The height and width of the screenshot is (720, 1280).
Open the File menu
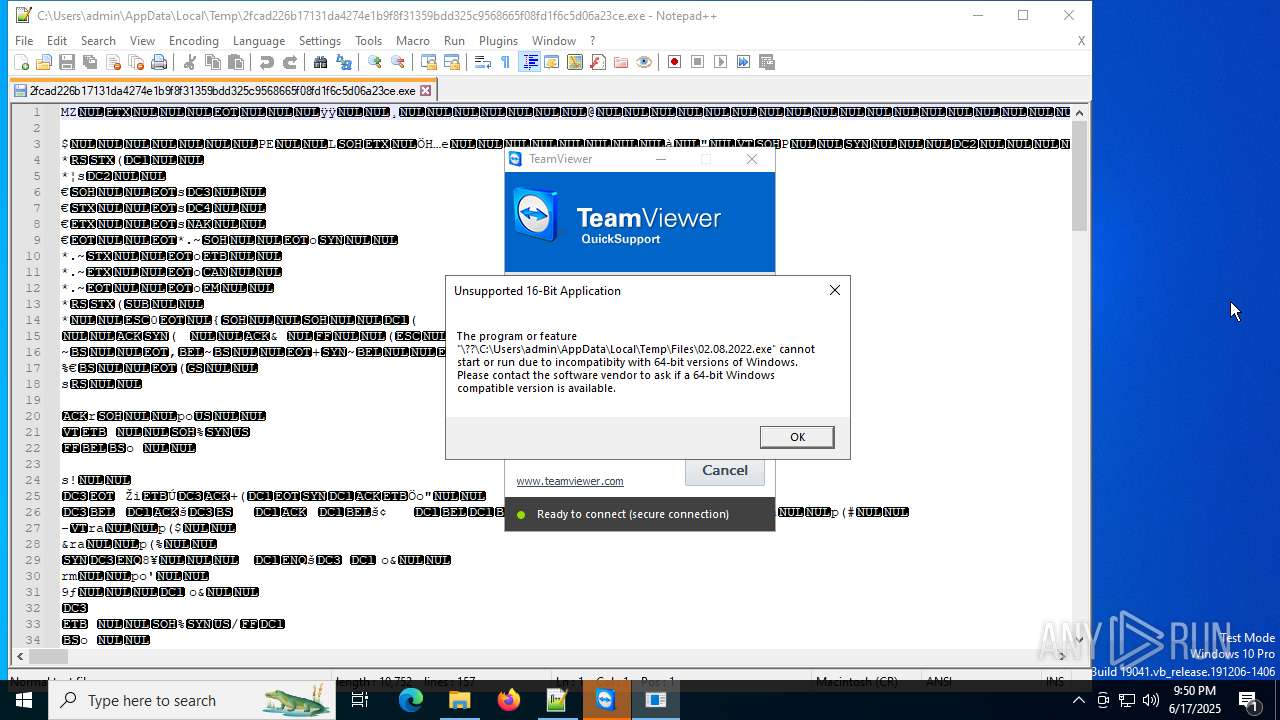click(24, 41)
